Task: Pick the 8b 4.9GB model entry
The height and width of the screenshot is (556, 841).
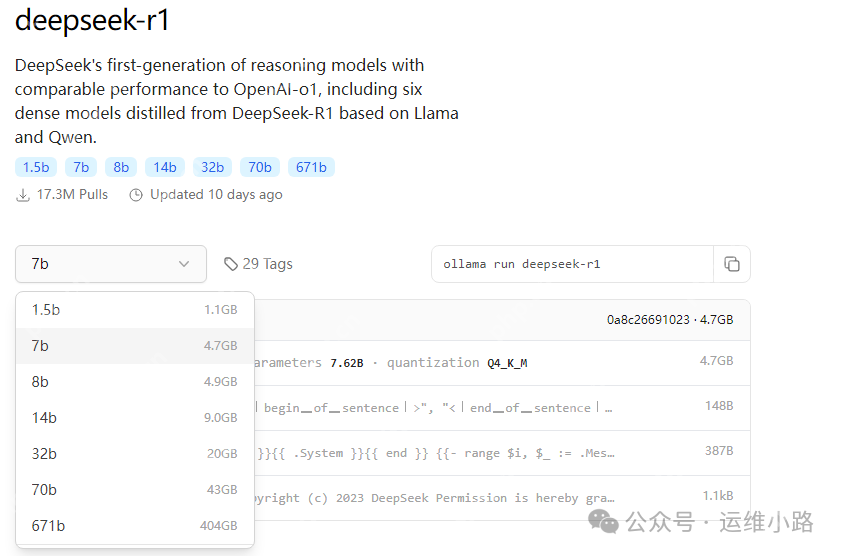Action: point(135,382)
